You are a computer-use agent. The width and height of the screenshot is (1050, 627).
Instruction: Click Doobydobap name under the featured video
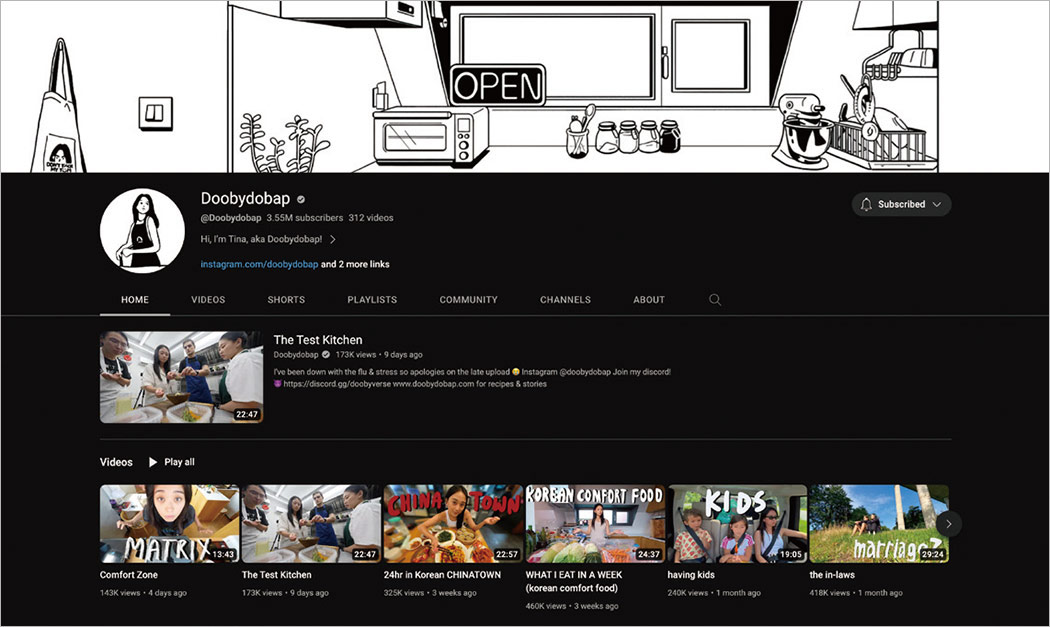point(296,355)
